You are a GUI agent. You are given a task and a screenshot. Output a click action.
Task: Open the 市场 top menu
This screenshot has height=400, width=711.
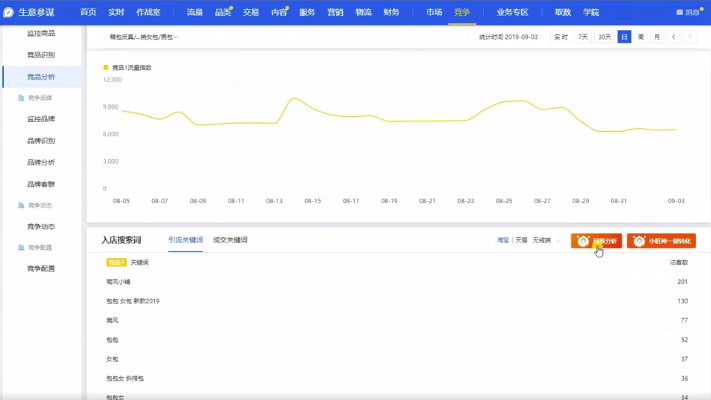point(433,12)
